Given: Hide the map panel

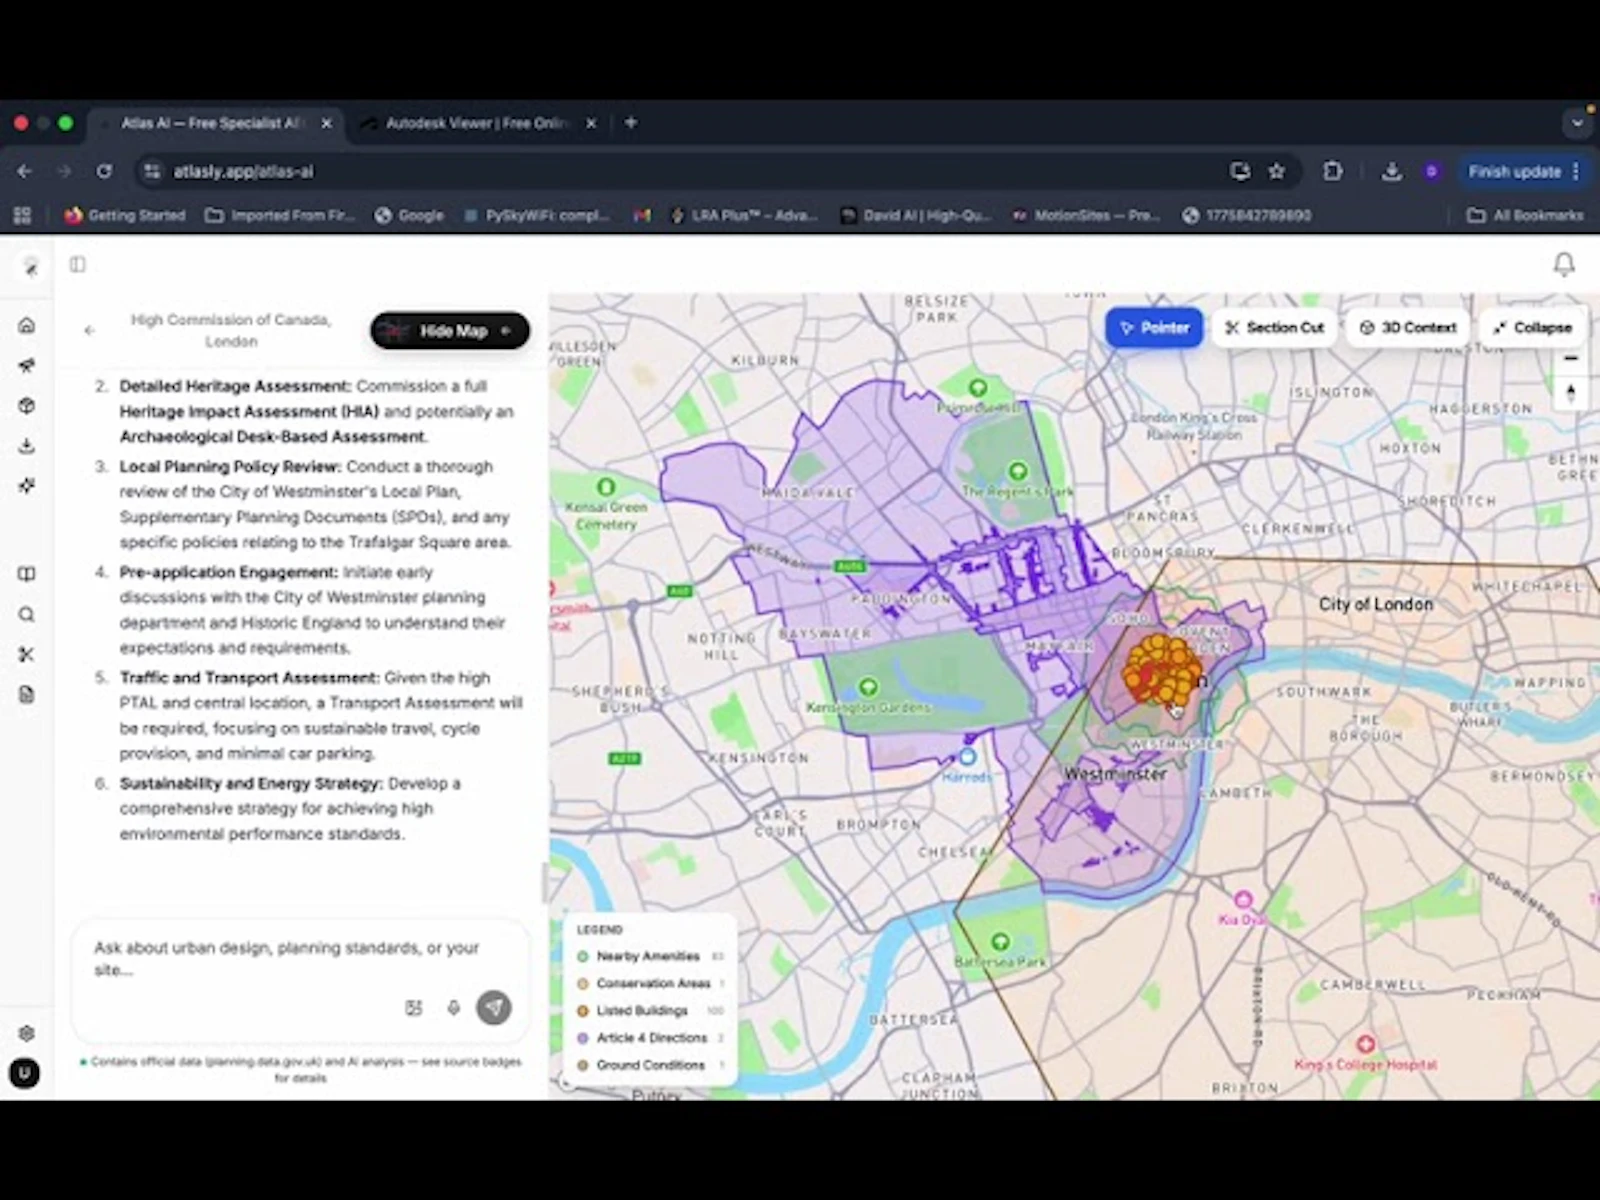Looking at the screenshot, I should [x=450, y=331].
